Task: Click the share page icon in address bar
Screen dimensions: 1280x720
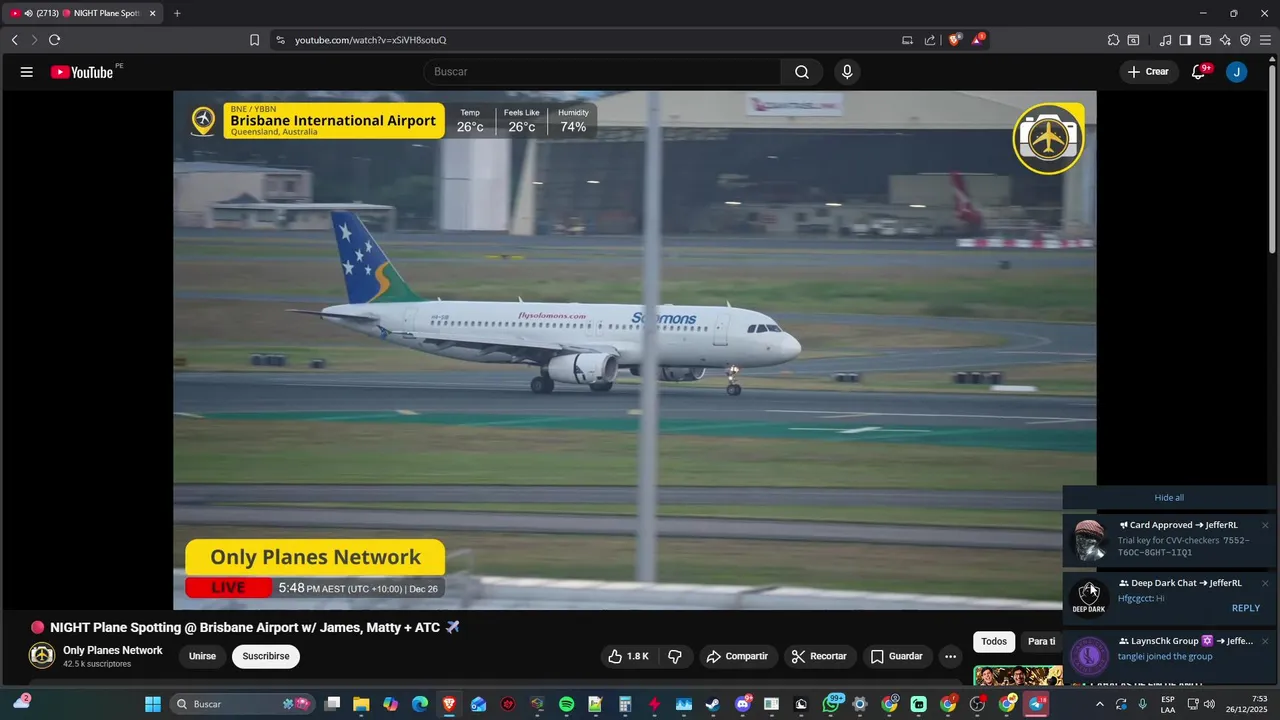Action: click(930, 40)
